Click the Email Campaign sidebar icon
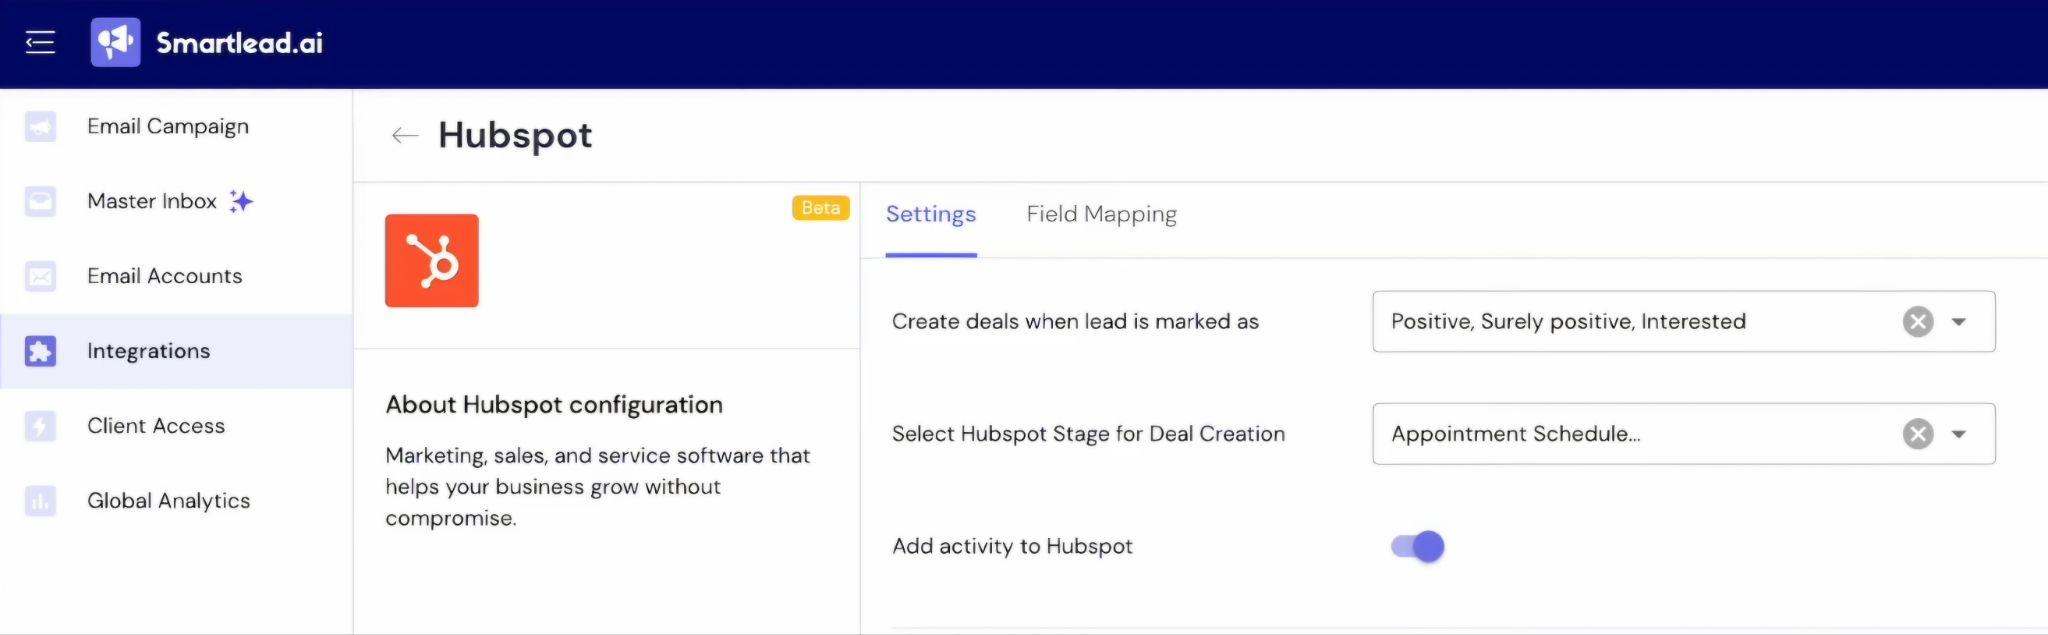 [40, 127]
